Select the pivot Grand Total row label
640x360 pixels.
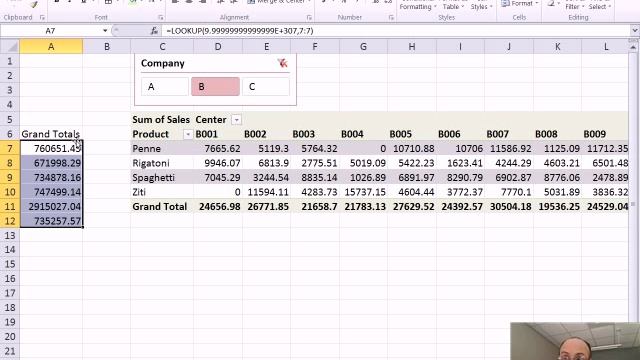pos(162,207)
